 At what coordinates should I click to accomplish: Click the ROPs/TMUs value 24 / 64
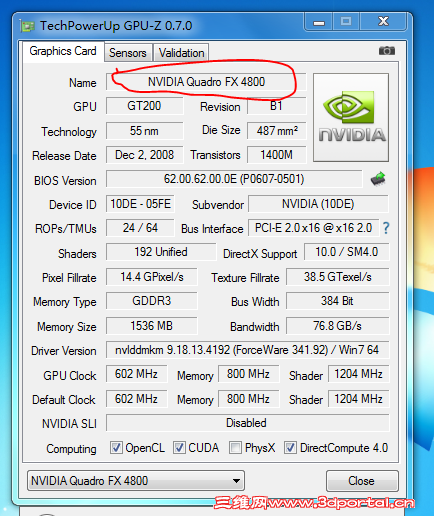(x=140, y=228)
